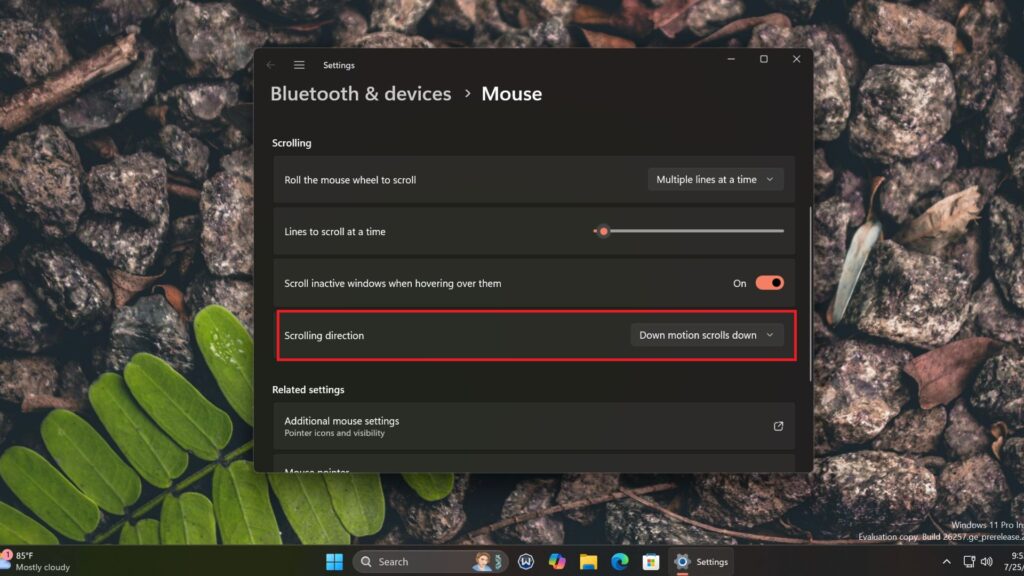Open the Scrolling direction dropdown
The image size is (1024, 576).
(x=707, y=335)
